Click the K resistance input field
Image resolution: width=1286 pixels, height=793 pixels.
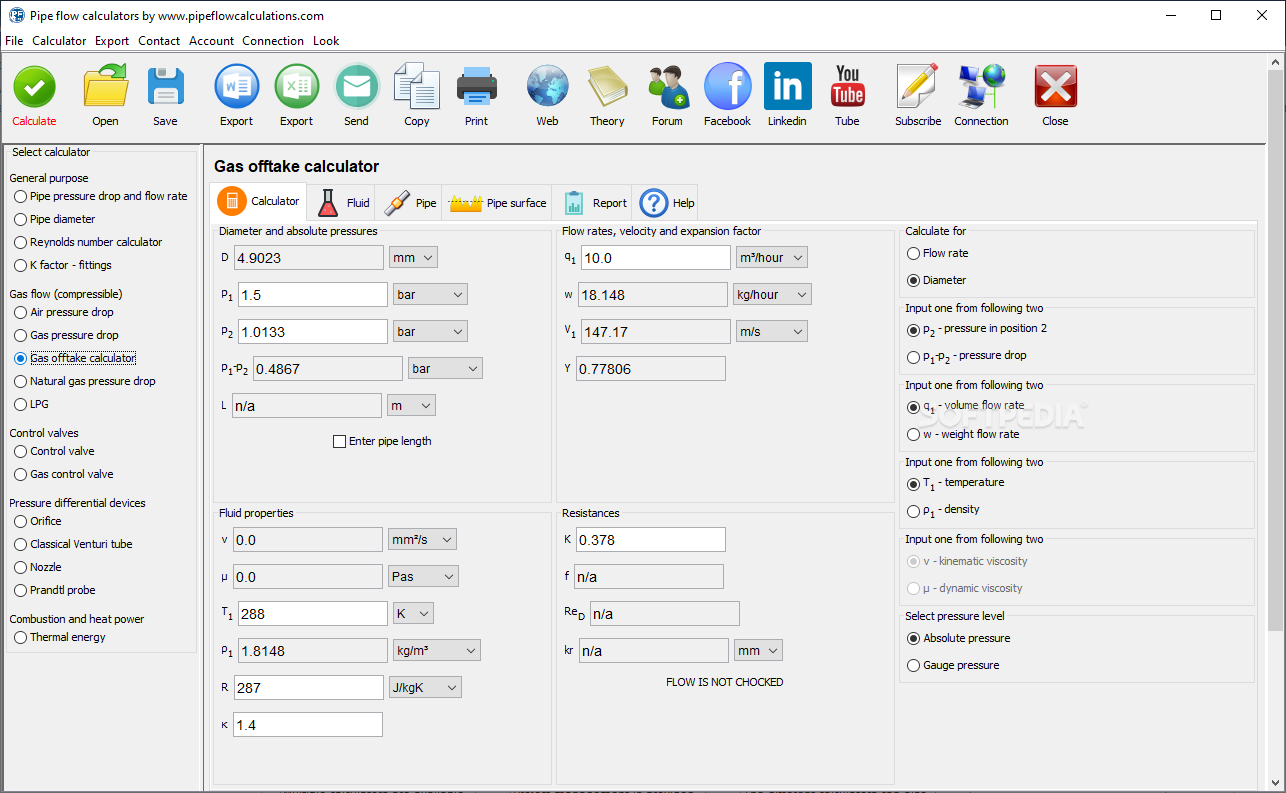click(x=649, y=540)
